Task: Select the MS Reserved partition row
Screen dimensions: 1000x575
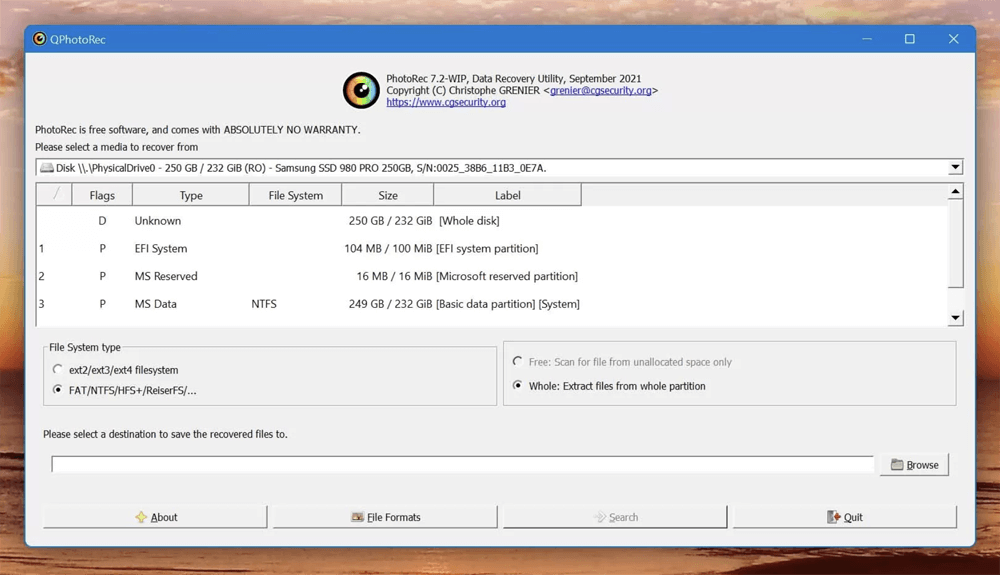Action: (x=492, y=276)
